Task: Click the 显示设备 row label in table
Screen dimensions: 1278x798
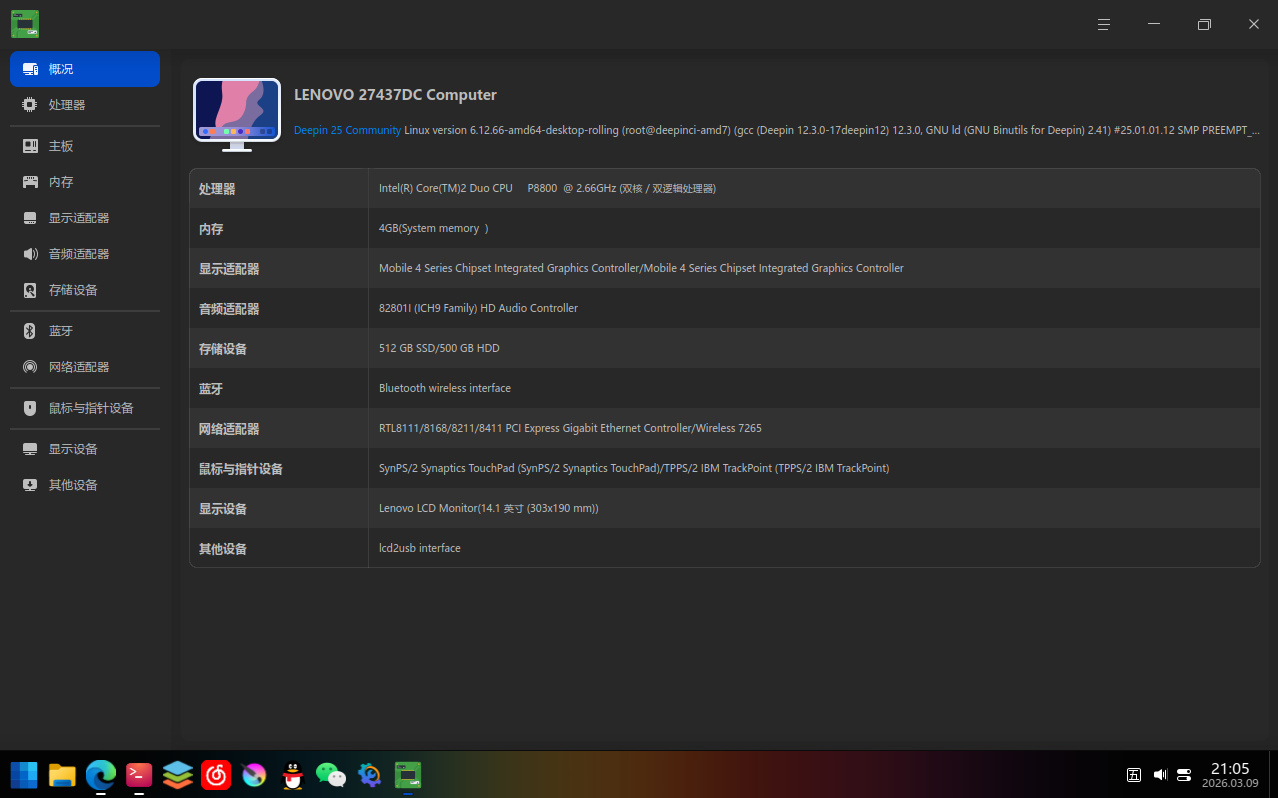Action: coord(223,509)
